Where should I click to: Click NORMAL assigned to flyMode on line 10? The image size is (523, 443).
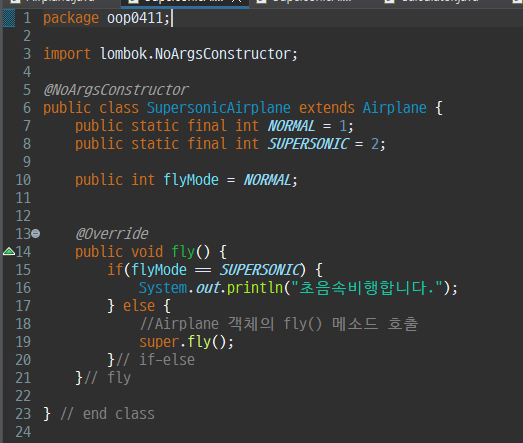coord(267,180)
